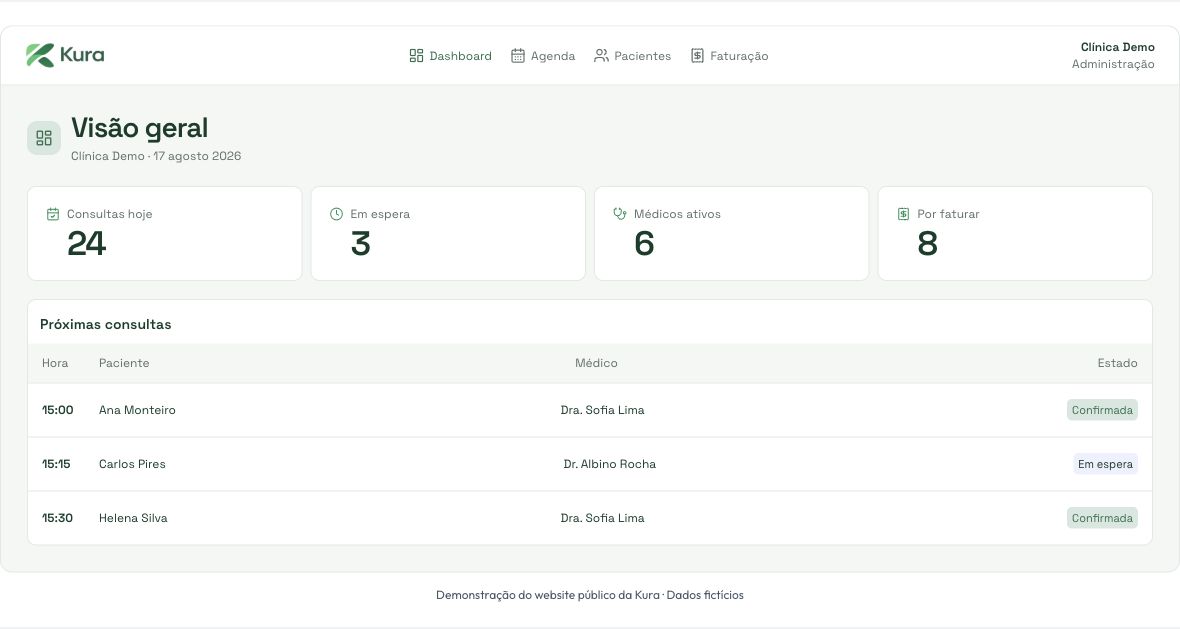
Task: Click the 15:15 appointment time
Action: point(56,464)
